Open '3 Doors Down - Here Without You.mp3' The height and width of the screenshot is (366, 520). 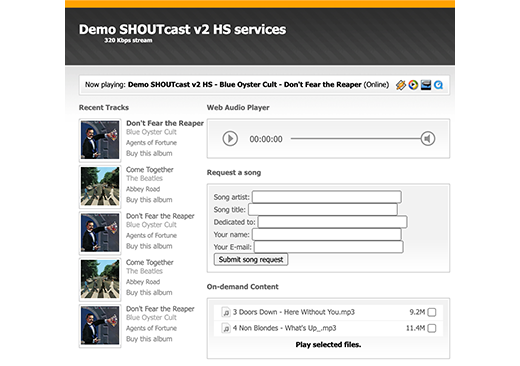294,312
